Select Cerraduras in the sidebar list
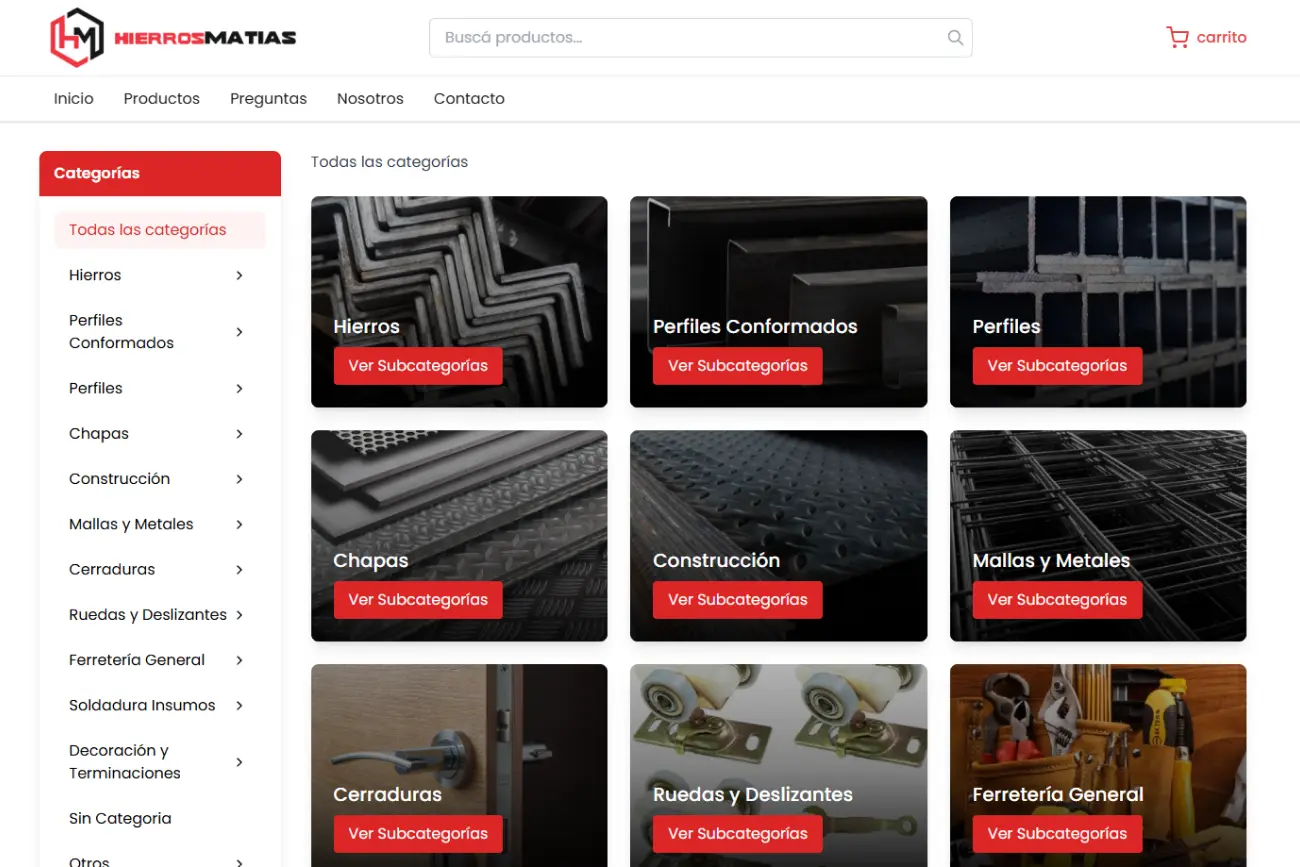 coord(112,569)
